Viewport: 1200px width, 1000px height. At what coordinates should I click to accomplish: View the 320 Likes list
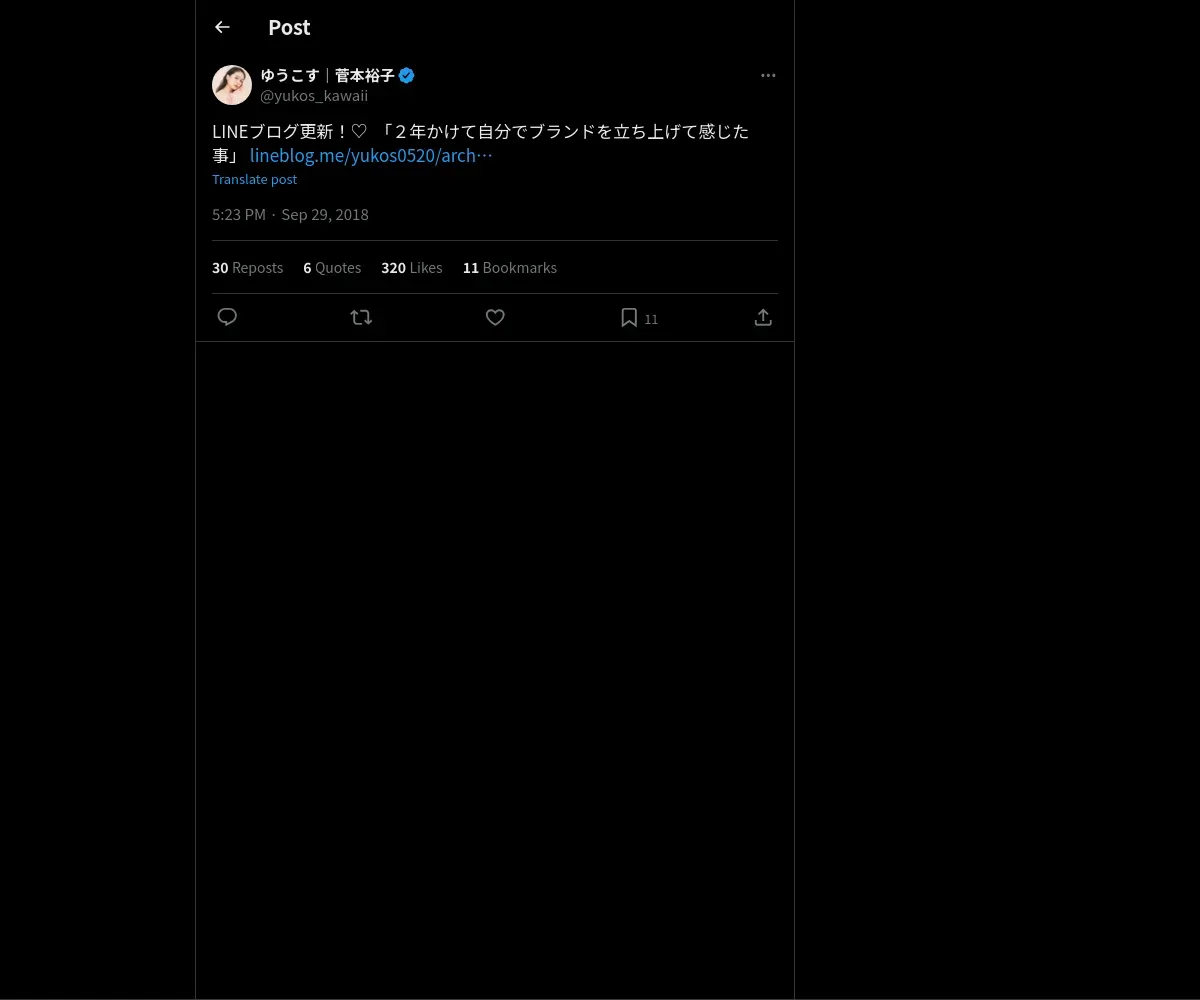click(411, 268)
